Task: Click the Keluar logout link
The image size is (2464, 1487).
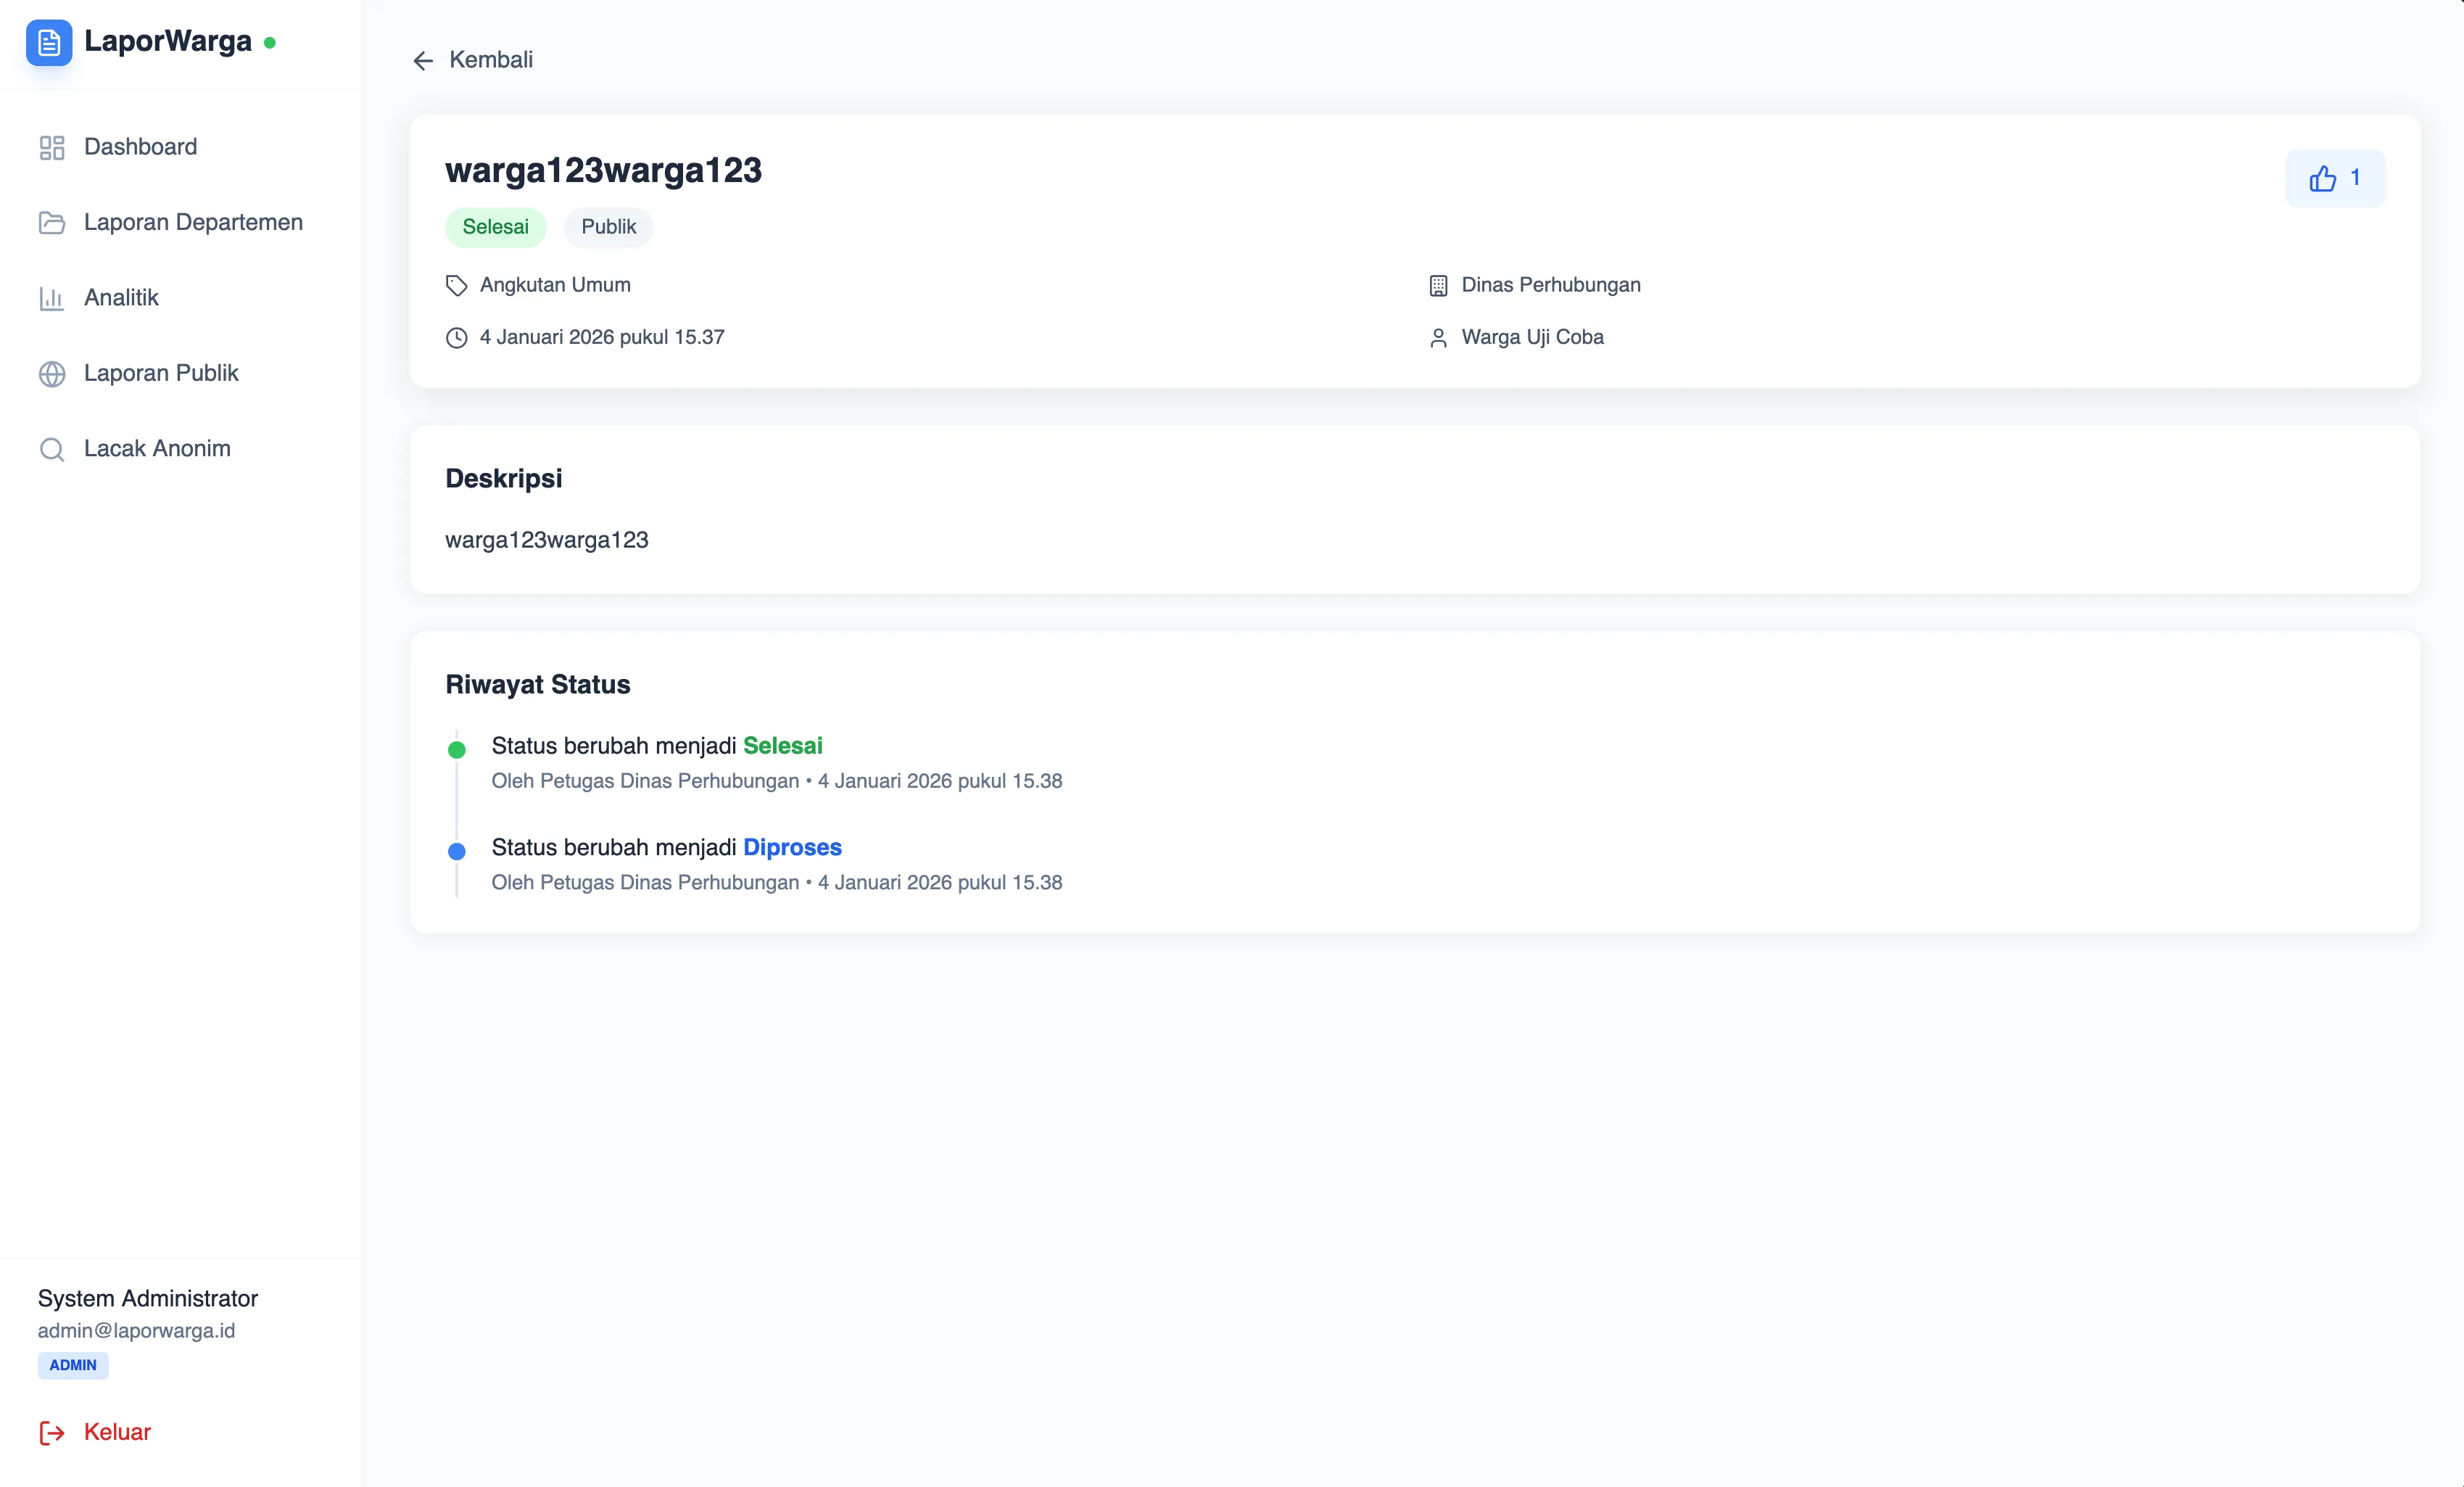Action: 117,1432
